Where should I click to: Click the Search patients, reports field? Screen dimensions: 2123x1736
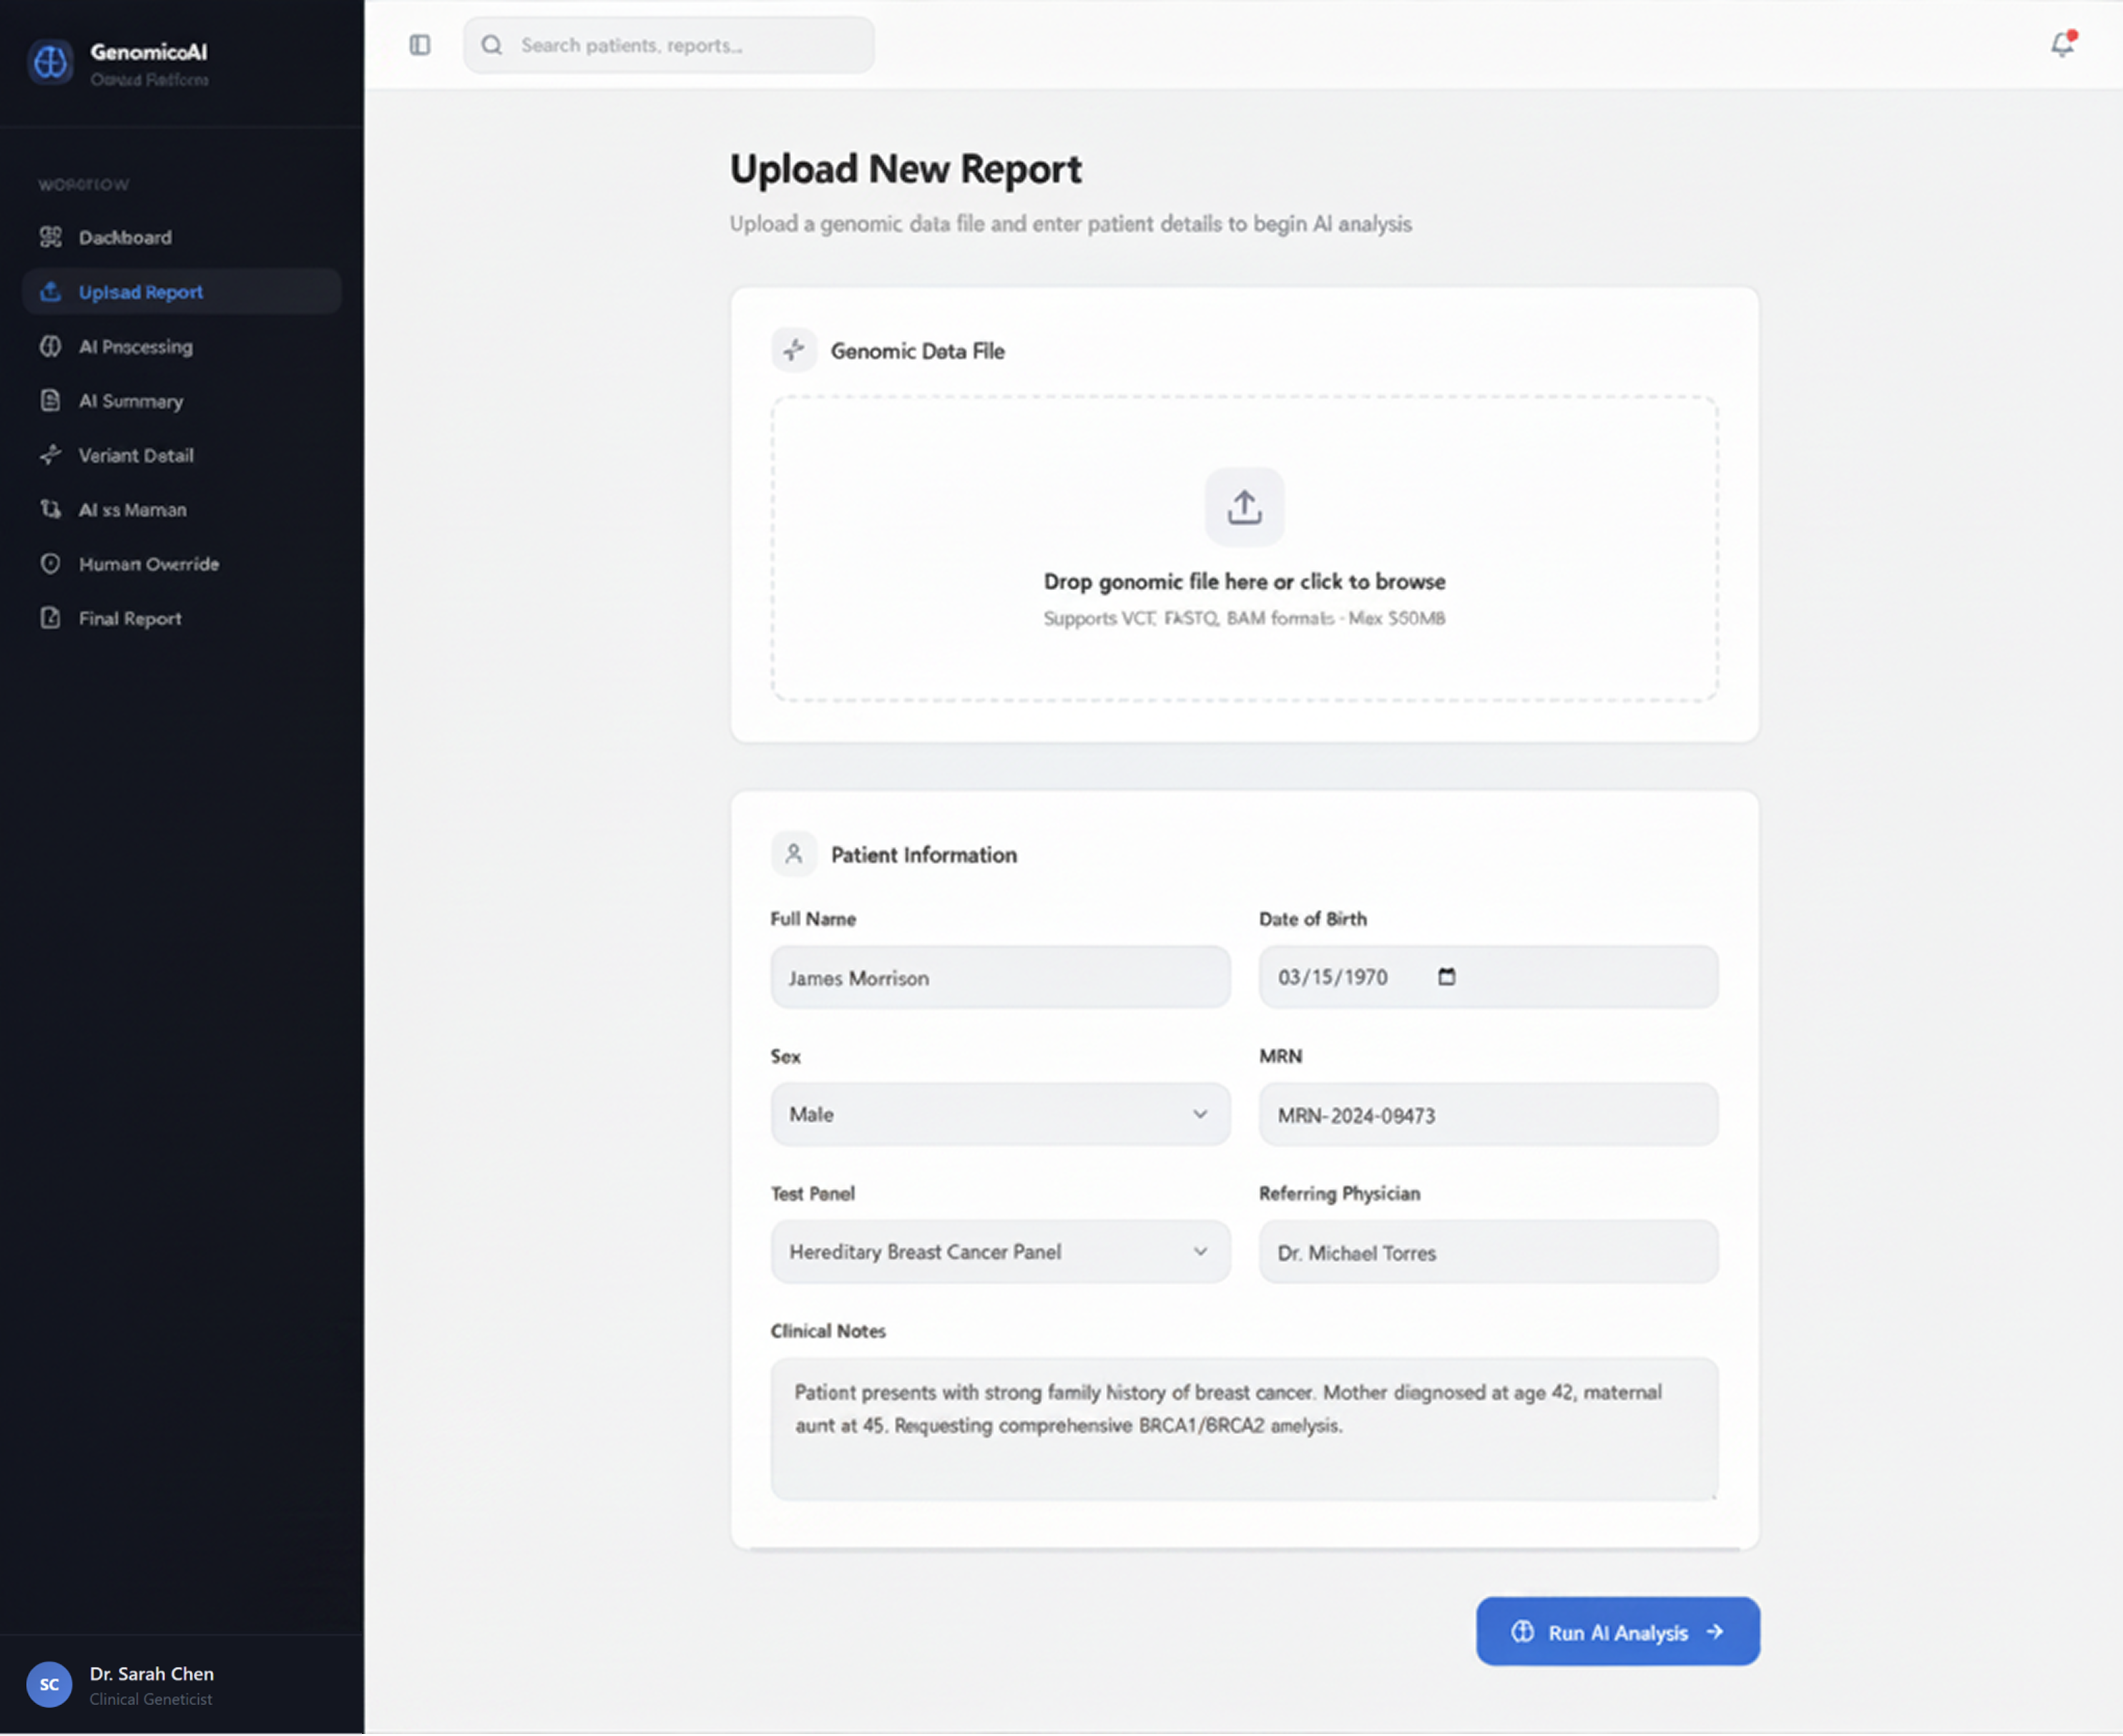click(x=668, y=45)
